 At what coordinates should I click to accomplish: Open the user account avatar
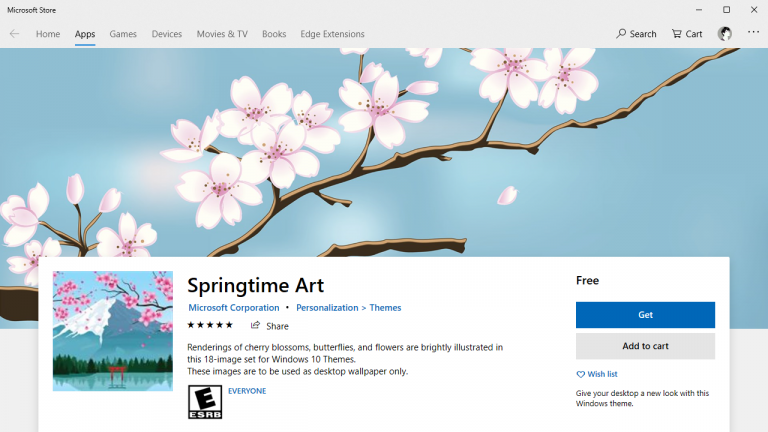(725, 33)
